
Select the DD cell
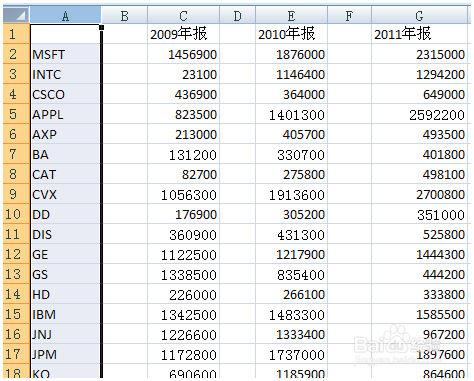tap(65, 214)
